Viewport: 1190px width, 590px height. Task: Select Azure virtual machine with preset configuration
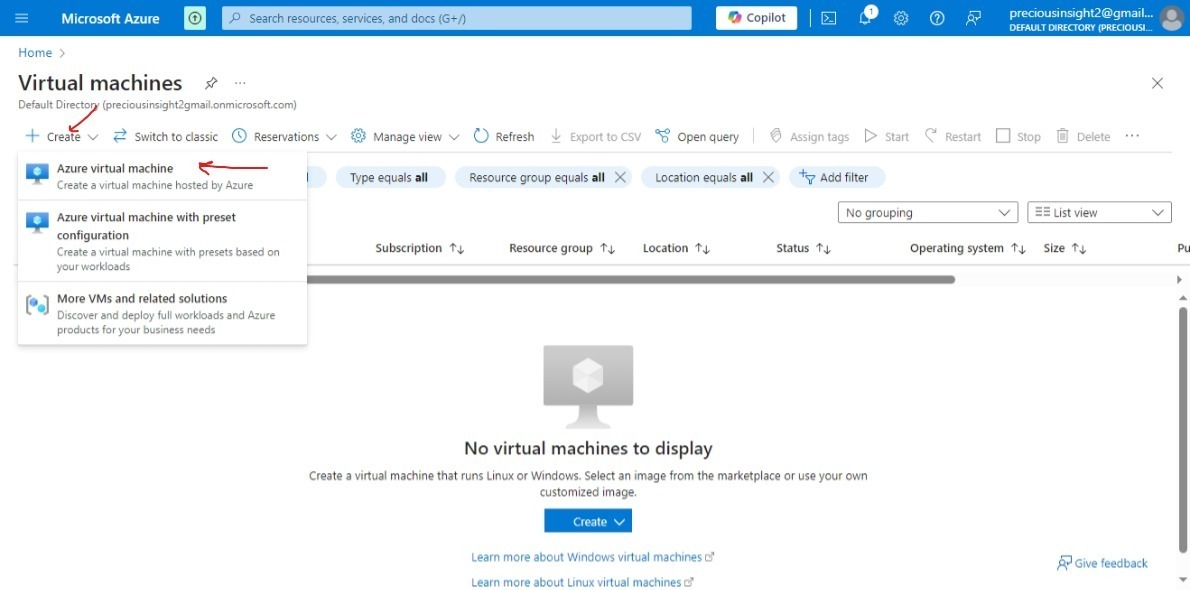tap(162, 241)
